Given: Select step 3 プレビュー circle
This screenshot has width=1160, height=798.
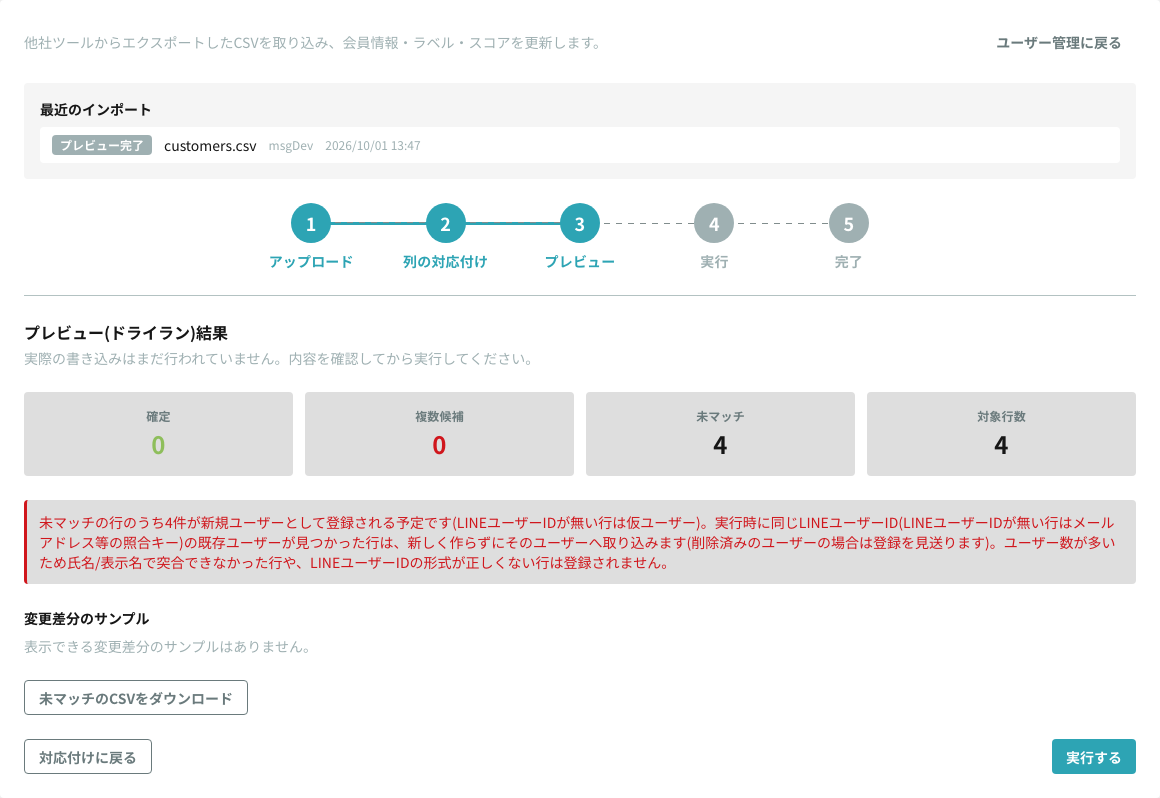Looking at the screenshot, I should pos(580,223).
